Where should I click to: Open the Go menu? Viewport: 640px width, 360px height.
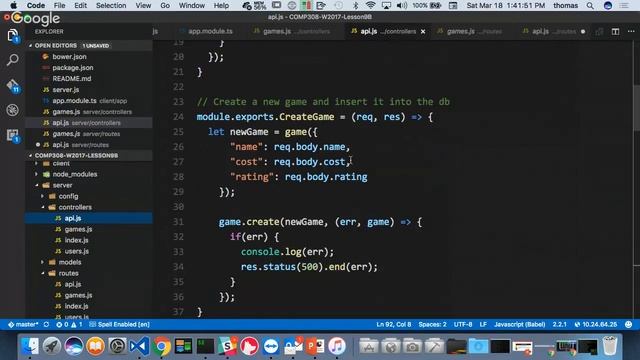click(165, 5)
